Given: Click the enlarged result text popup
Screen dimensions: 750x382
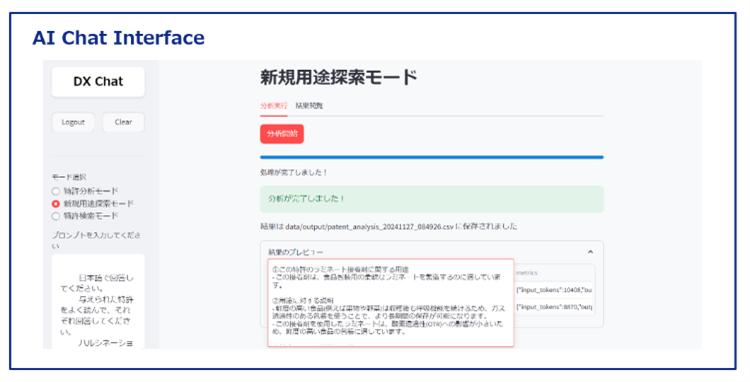Looking at the screenshot, I should click(390, 303).
